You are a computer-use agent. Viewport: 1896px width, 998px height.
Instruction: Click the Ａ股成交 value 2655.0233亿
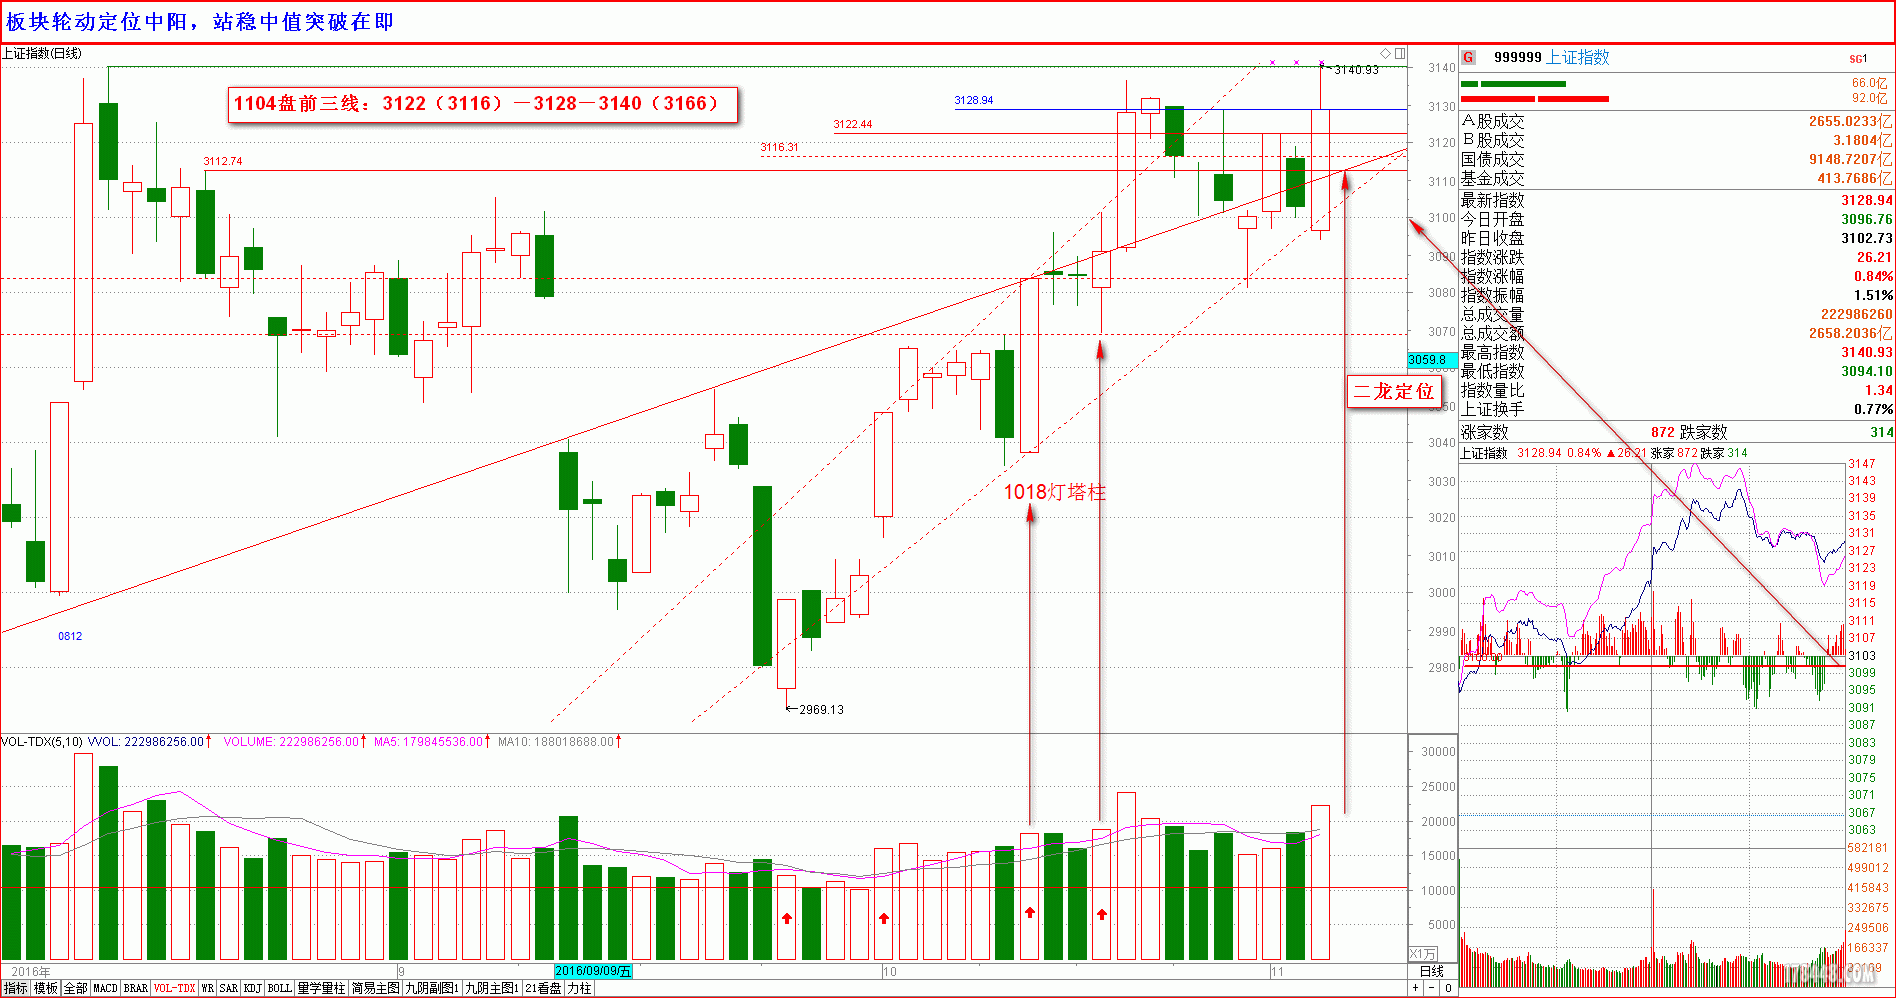coord(1850,122)
